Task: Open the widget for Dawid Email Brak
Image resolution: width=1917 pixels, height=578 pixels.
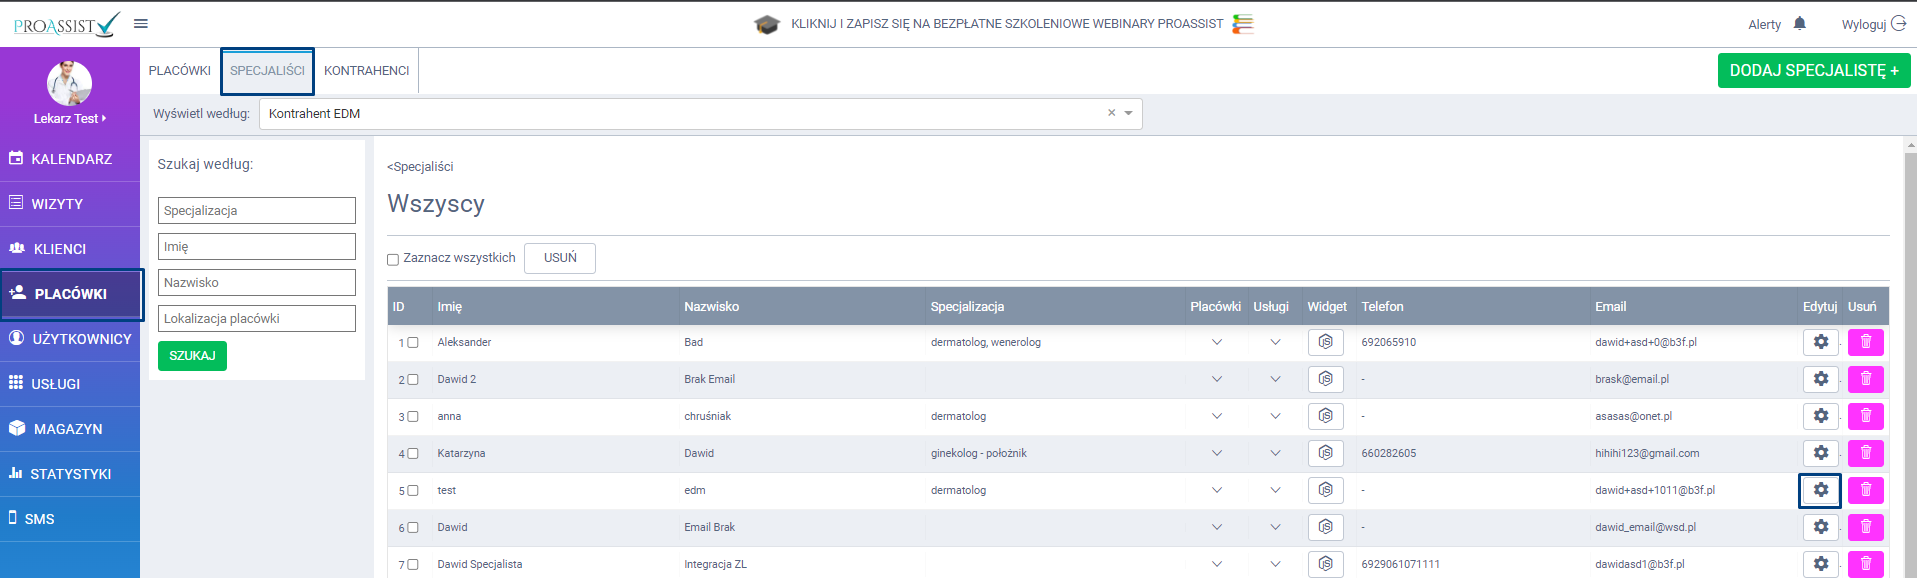Action: pos(1326,527)
